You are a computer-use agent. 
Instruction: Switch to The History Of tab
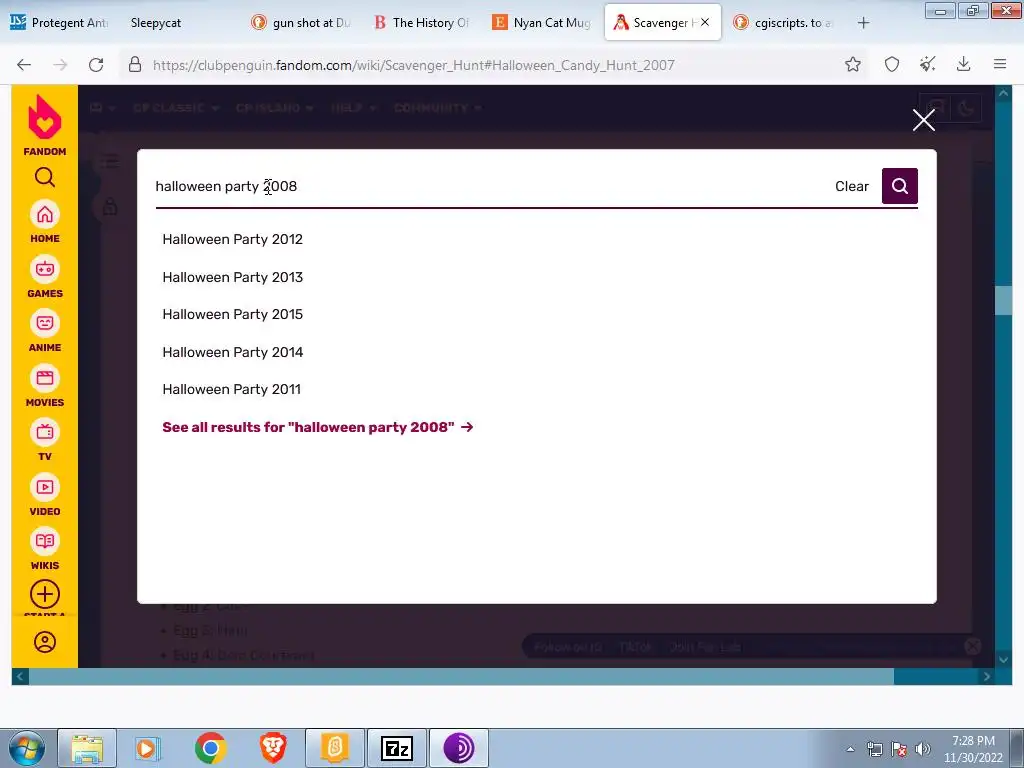coord(421,23)
